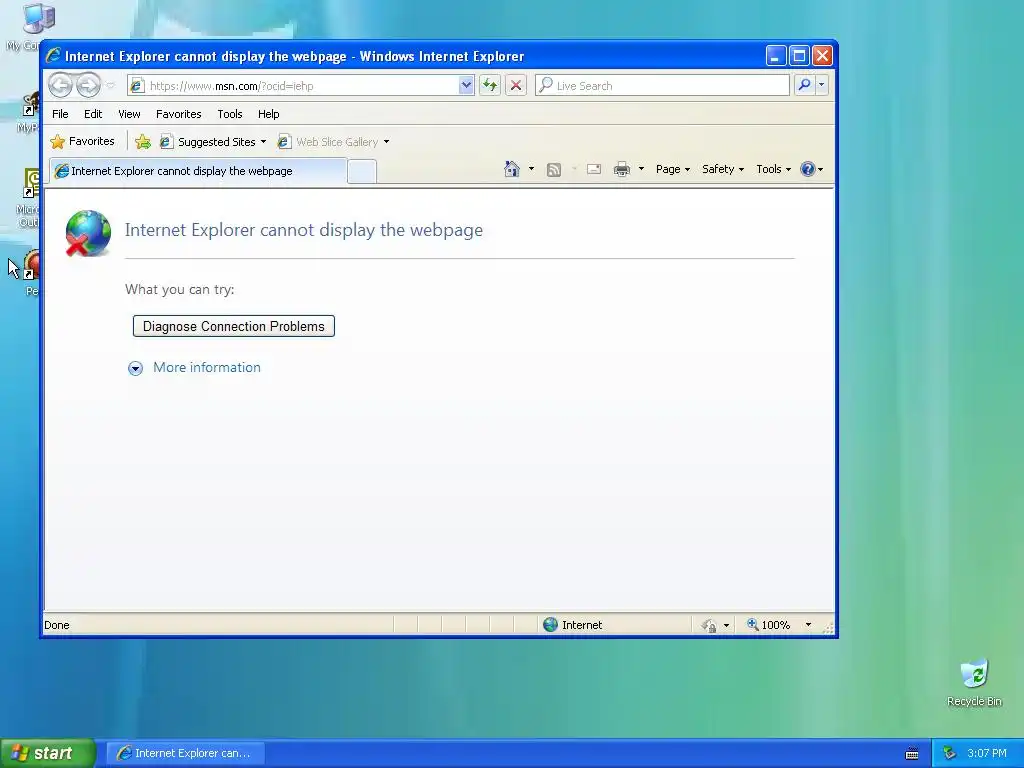This screenshot has height=768, width=1024.
Task: Click the network tray icon
Action: 950,753
